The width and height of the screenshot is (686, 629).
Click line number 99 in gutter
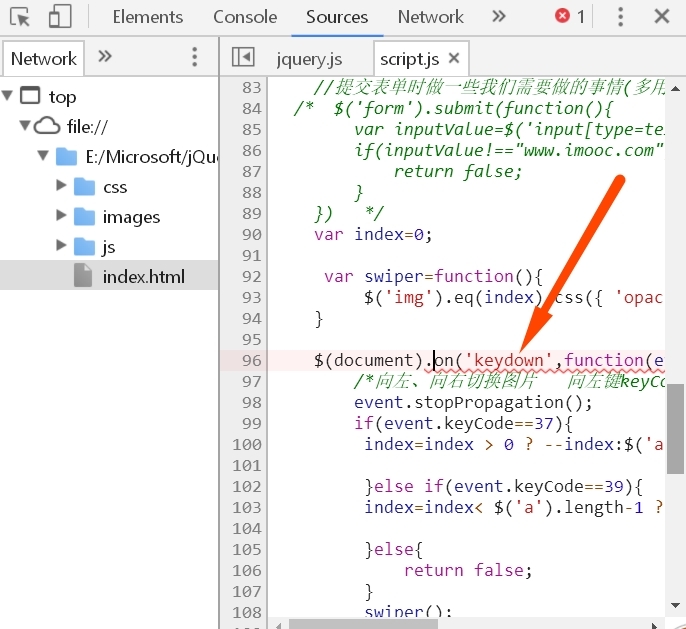coord(252,423)
